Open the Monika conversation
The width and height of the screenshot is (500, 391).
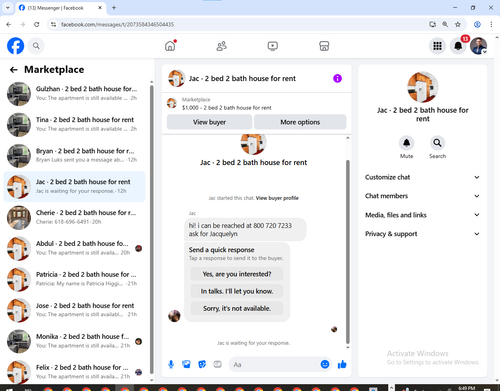point(74,341)
